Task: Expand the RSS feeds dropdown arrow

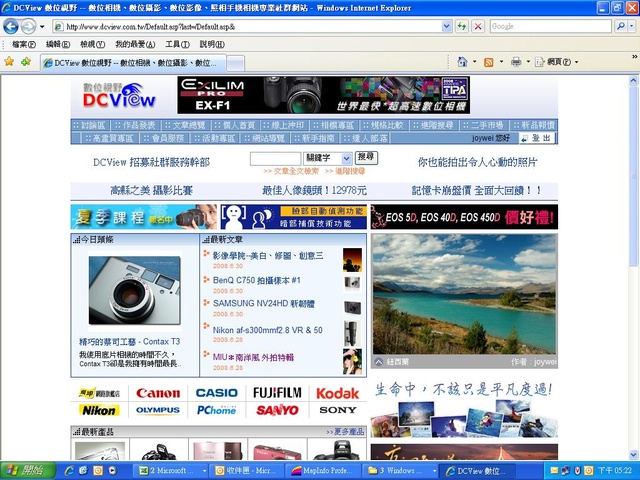Action: [501, 62]
